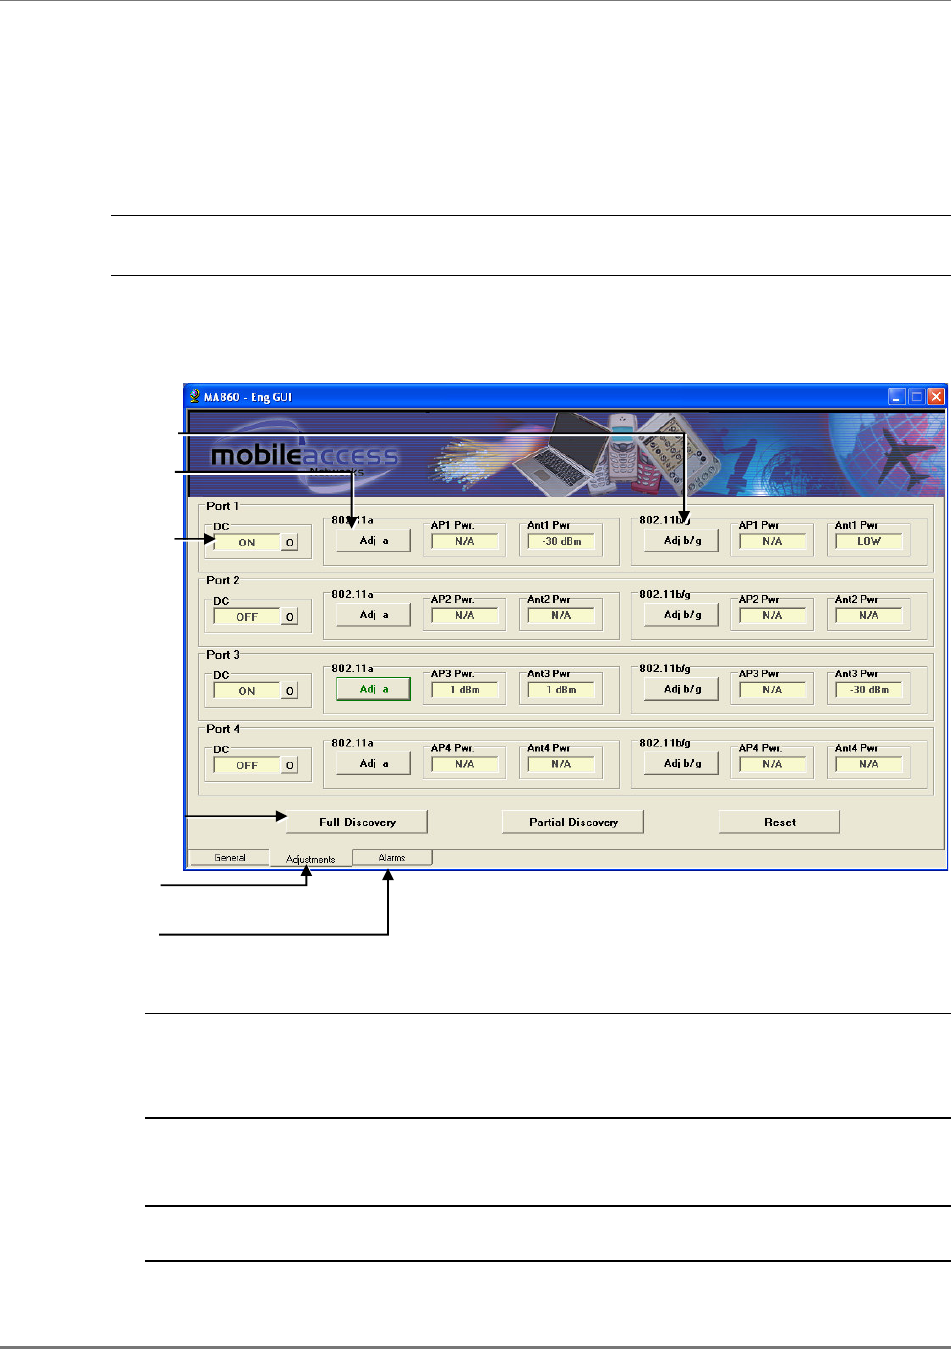Toggle the Port 2 DC O button
Viewport: 951px width, 1349px height.
pos(289,617)
